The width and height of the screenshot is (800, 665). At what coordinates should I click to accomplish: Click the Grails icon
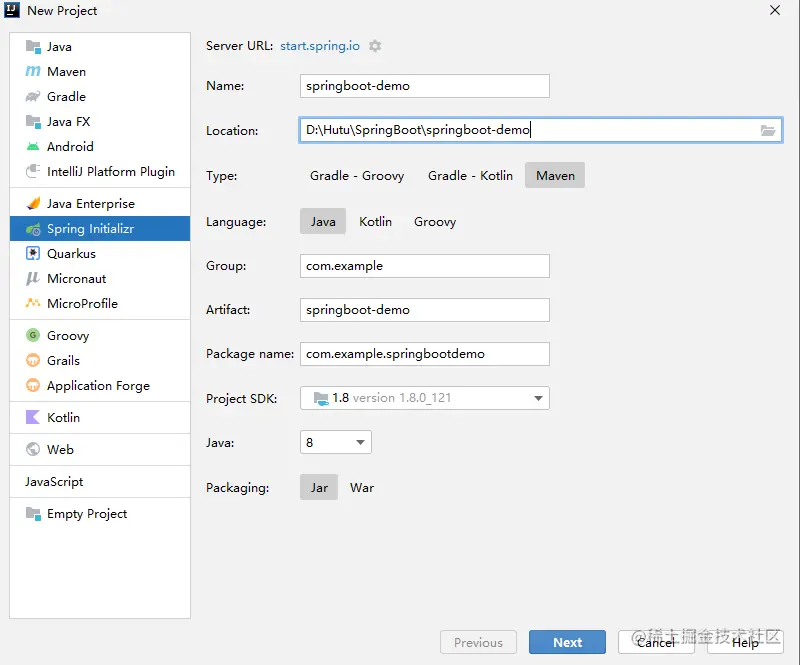tap(33, 360)
